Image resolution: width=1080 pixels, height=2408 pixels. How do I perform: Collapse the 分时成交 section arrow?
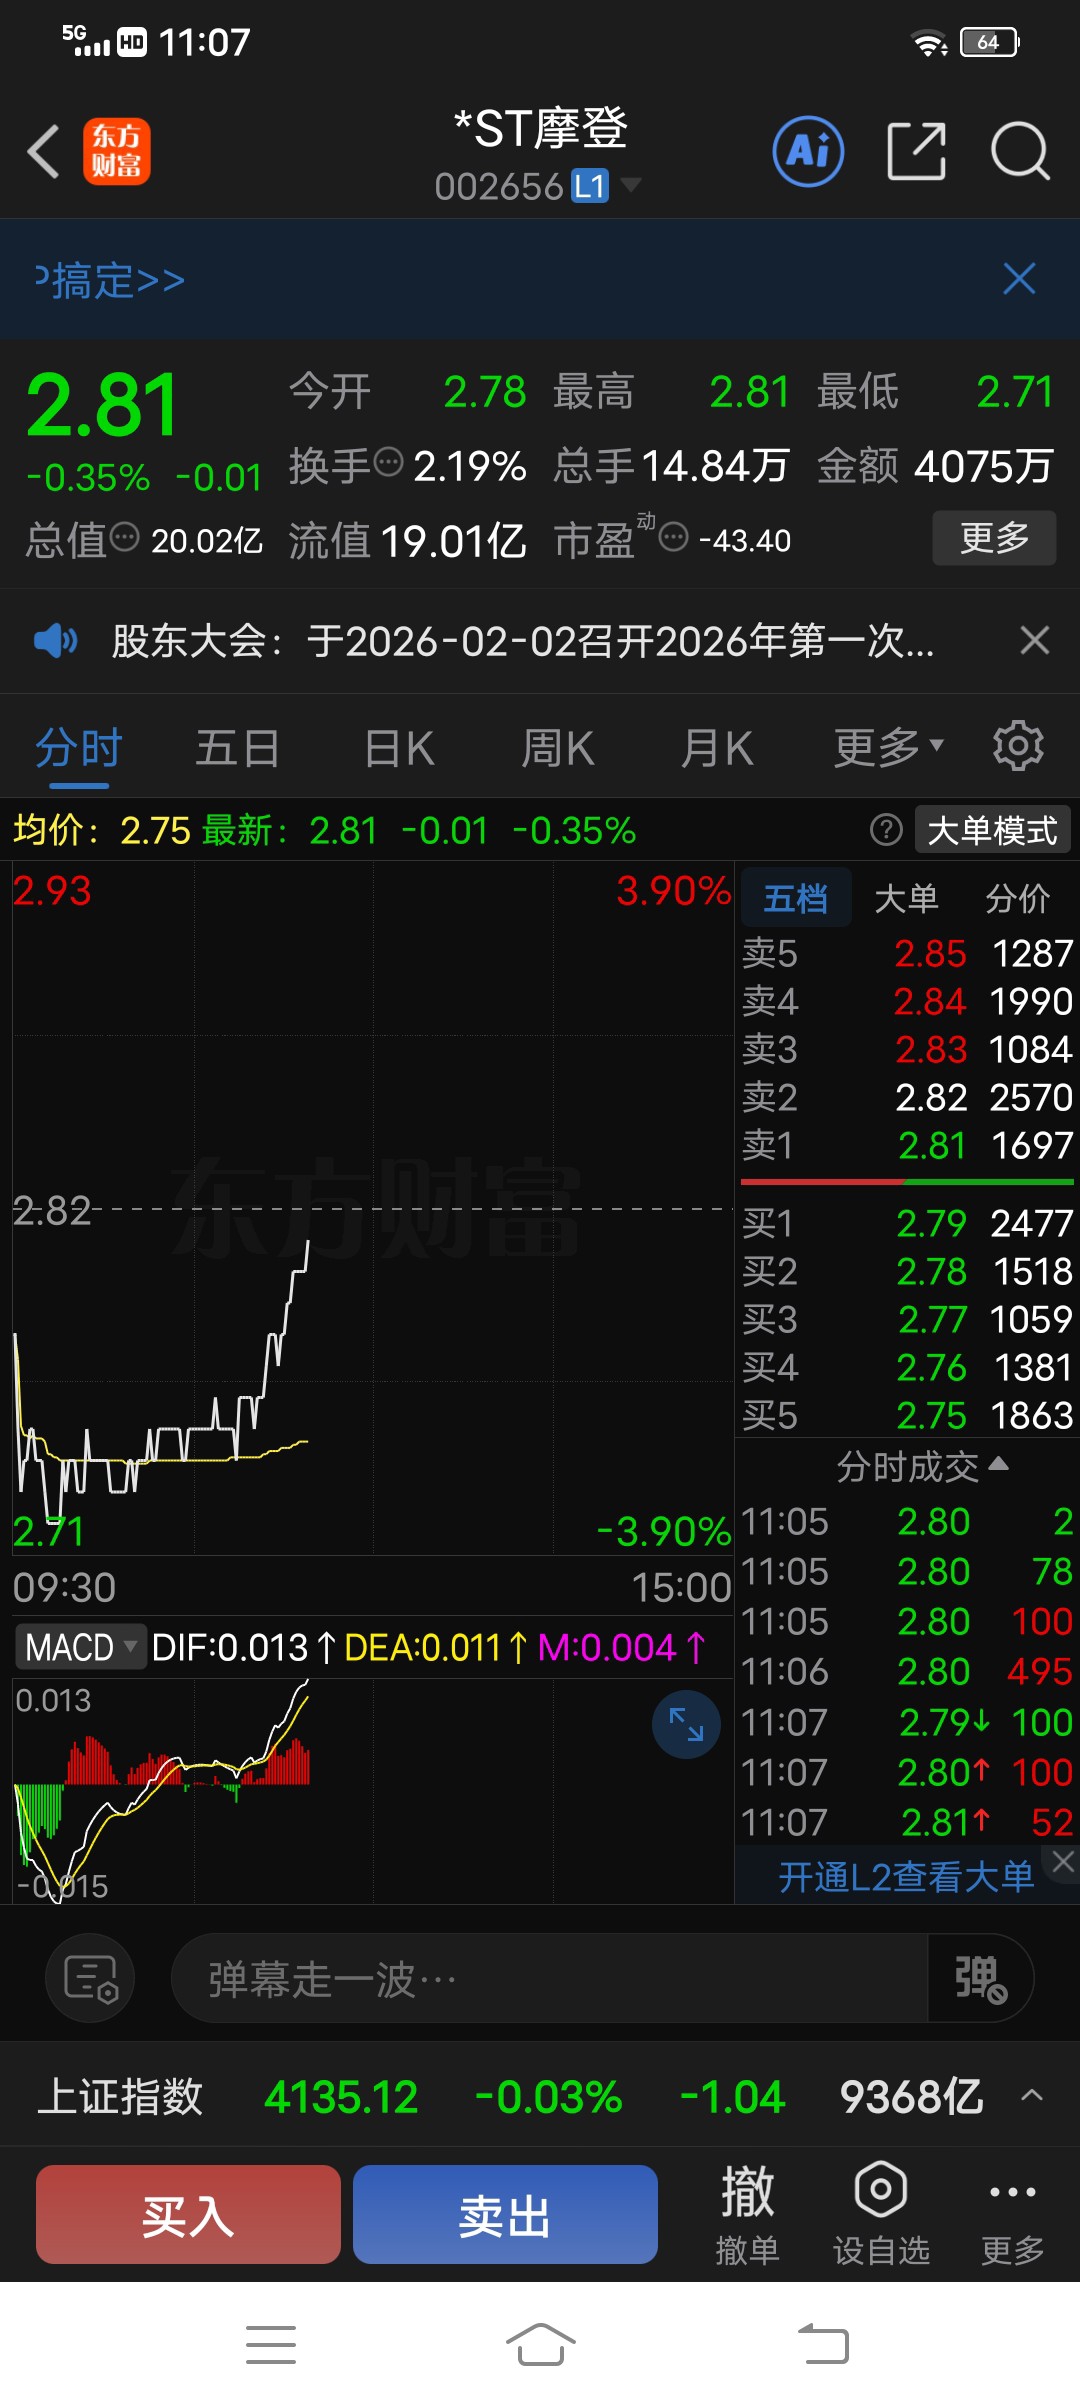[998, 1464]
